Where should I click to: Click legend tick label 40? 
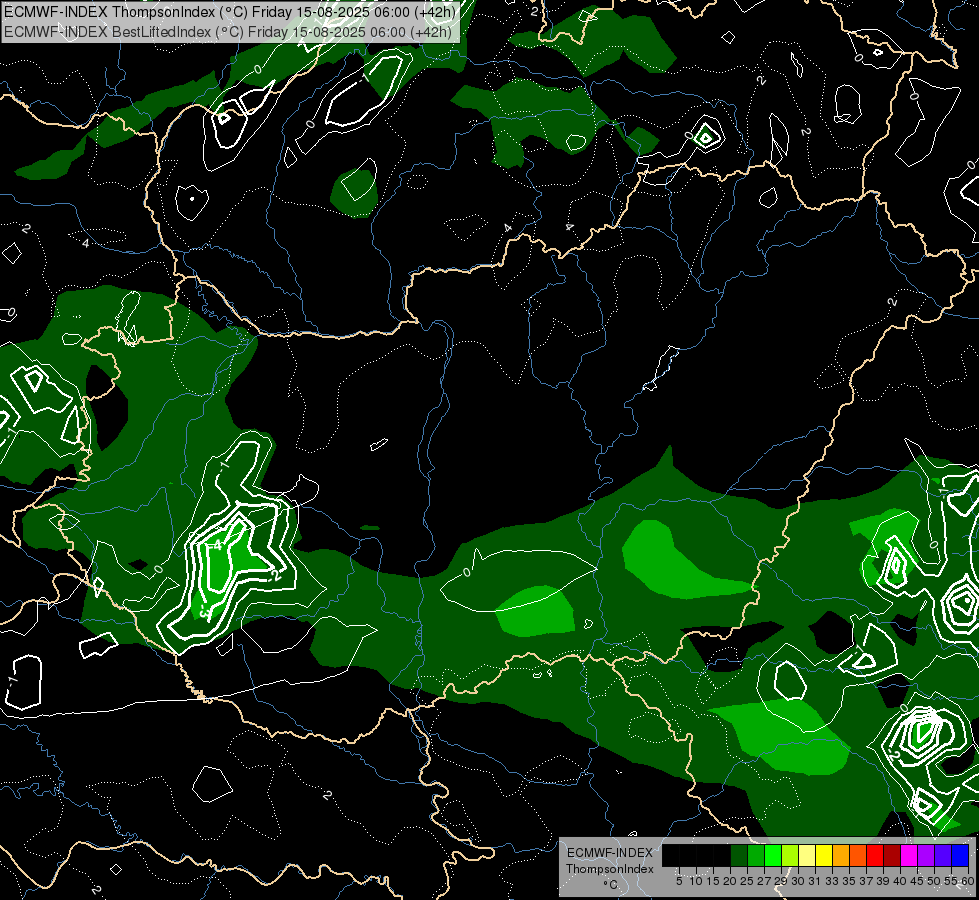(900, 881)
